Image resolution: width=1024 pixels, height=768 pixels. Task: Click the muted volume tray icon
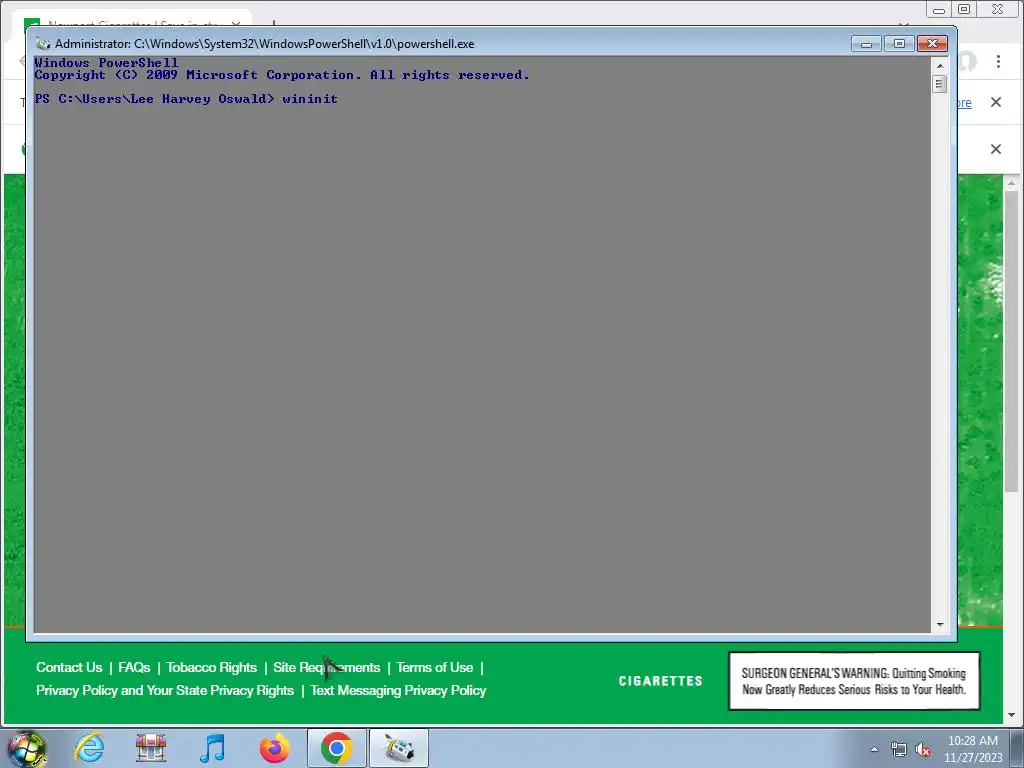tap(923, 749)
